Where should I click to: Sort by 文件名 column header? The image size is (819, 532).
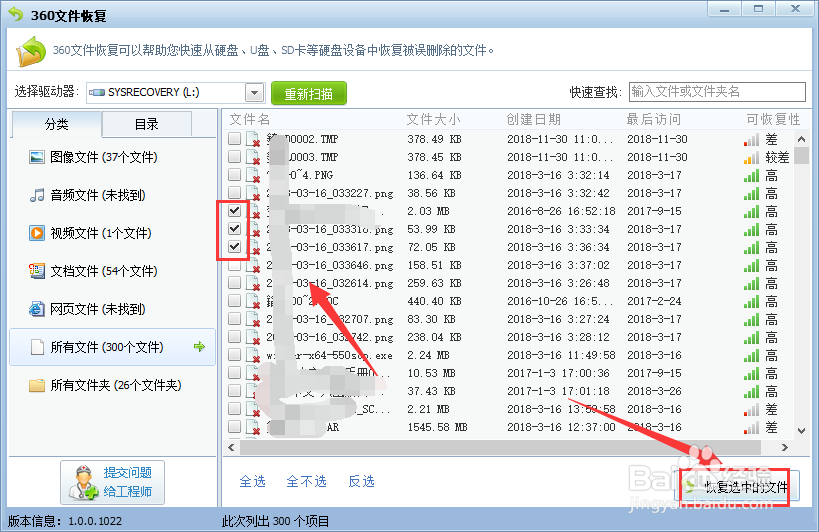coord(250,120)
